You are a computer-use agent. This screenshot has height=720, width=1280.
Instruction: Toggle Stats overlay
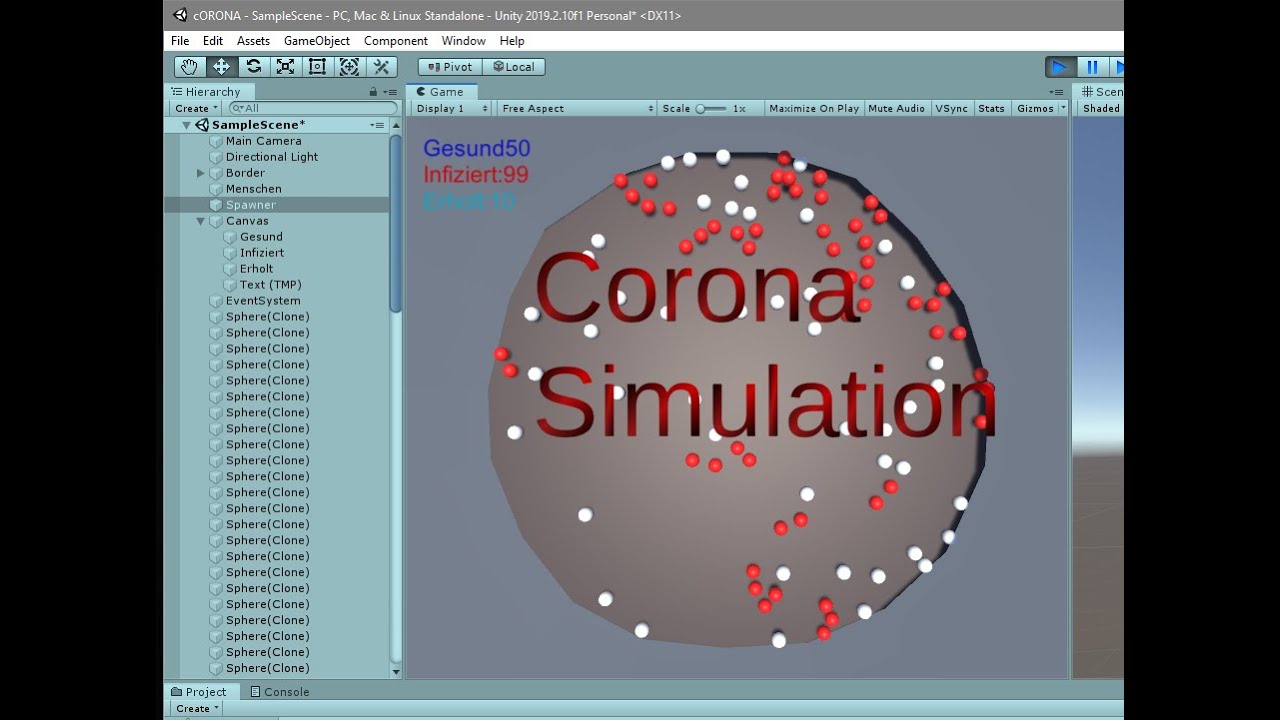992,108
